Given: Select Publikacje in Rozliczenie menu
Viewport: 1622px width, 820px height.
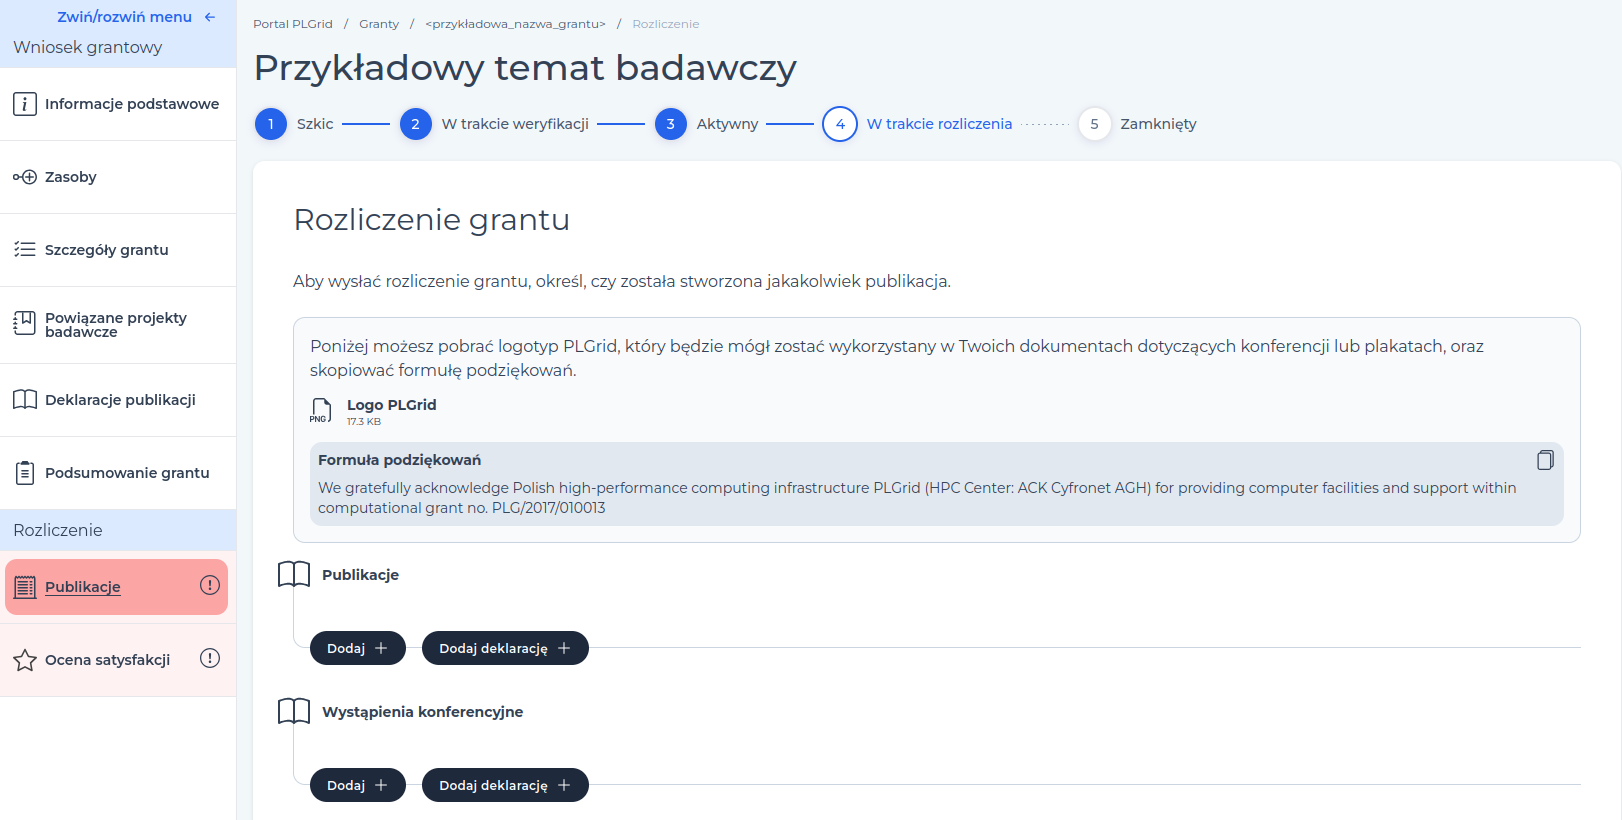Looking at the screenshot, I should (x=116, y=587).
